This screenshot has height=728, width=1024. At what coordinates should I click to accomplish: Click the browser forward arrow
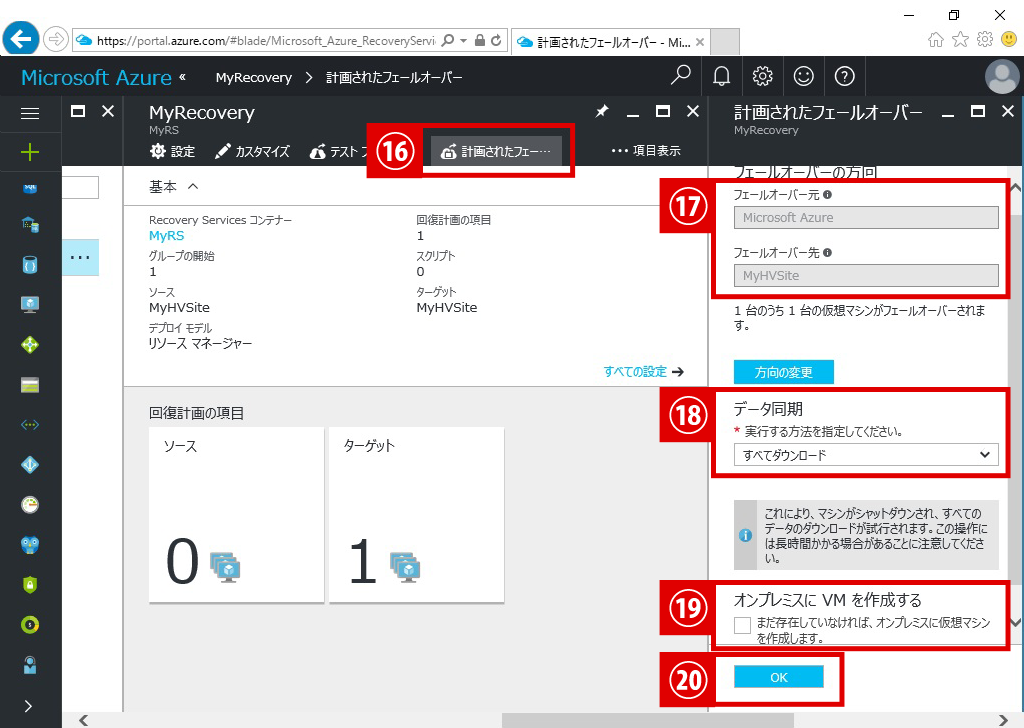pyautogui.click(x=56, y=40)
